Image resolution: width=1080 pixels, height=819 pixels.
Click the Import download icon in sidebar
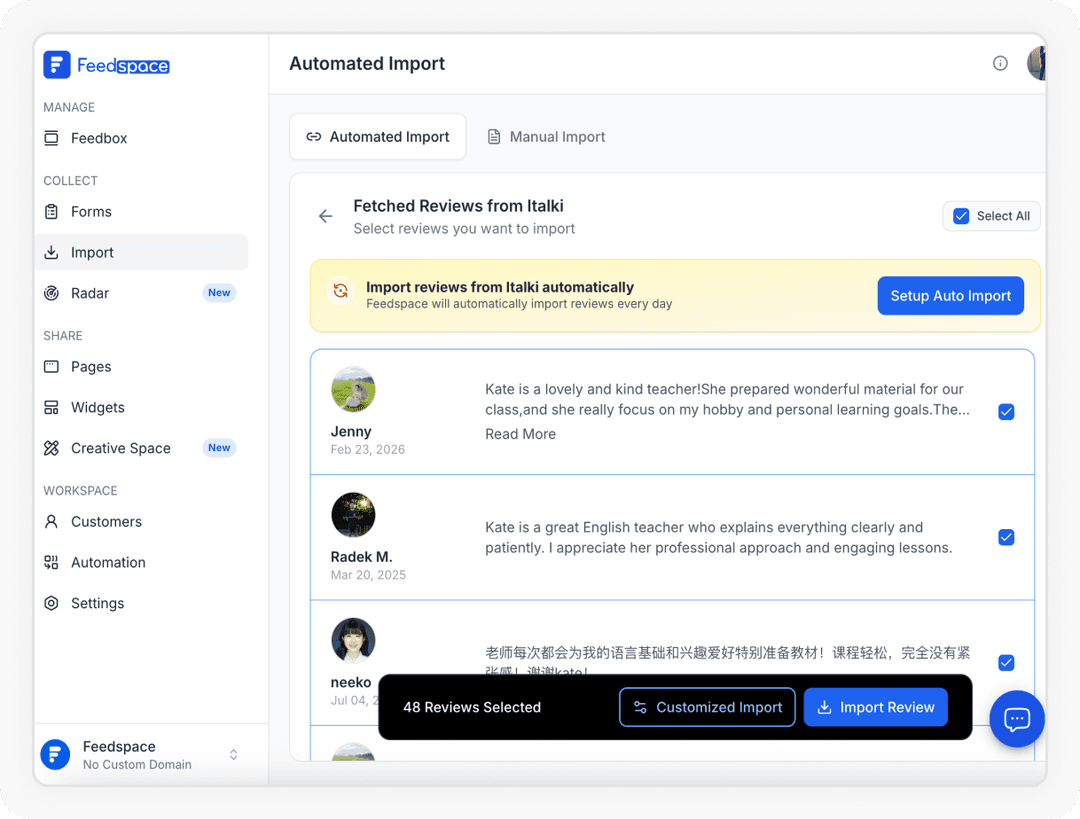51,252
